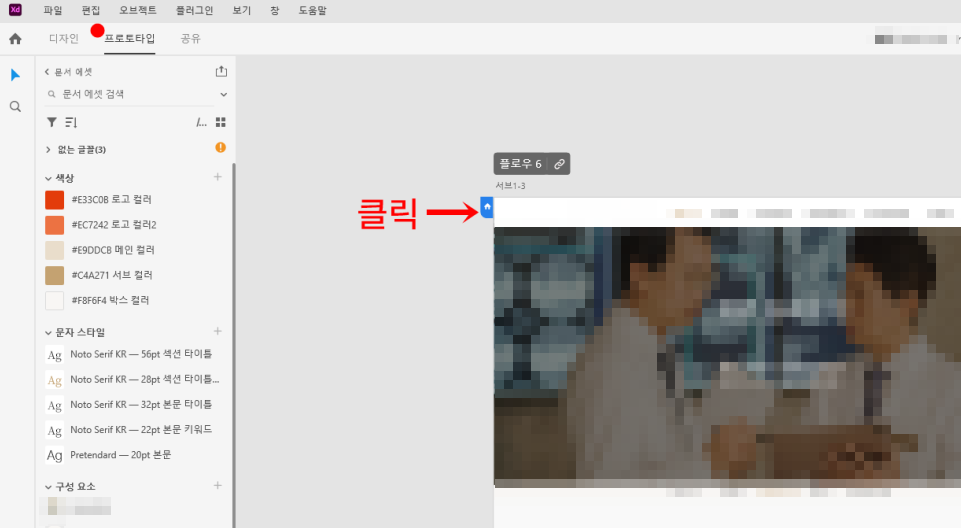Screen dimensions: 961x528
Task: Open the asset filter funnel icon
Action: click(52, 123)
